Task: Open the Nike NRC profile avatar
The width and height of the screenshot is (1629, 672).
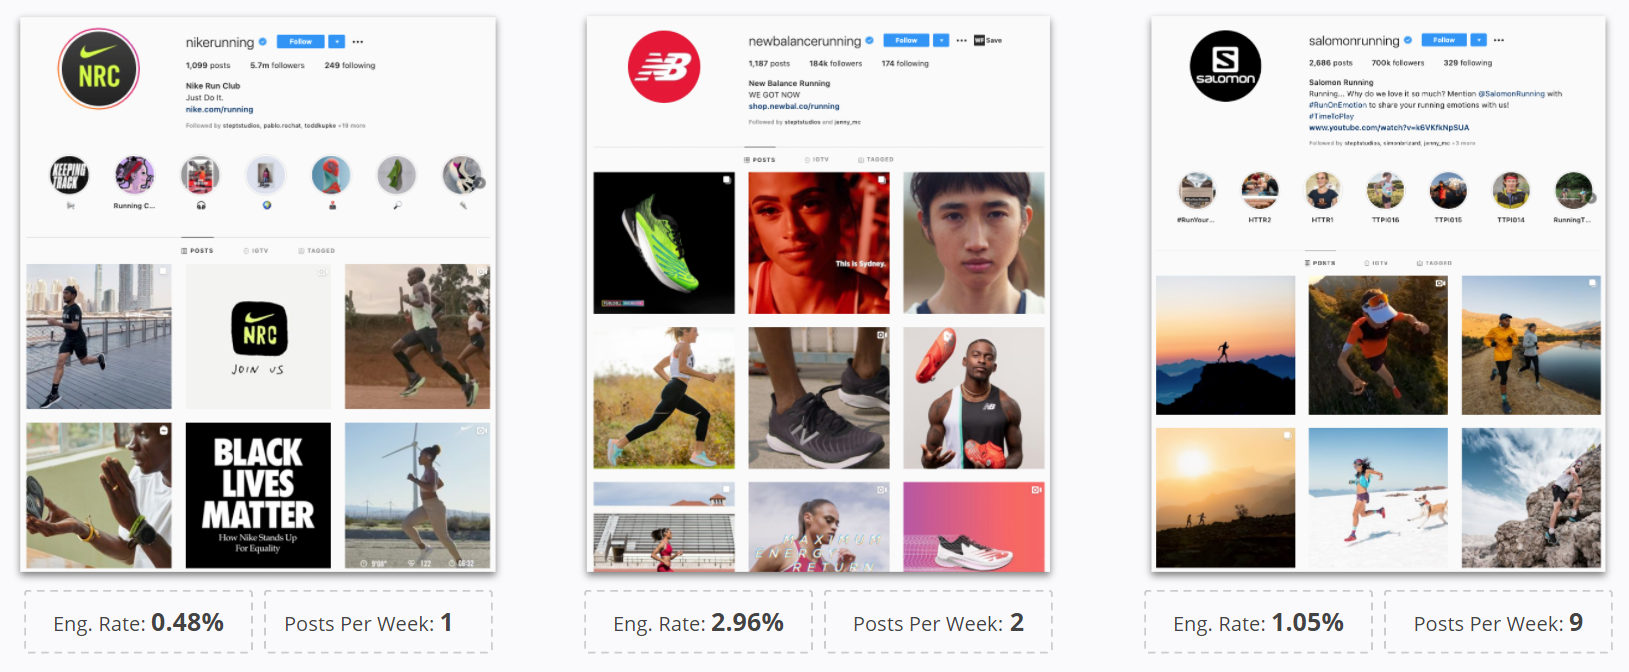Action: [x=98, y=69]
